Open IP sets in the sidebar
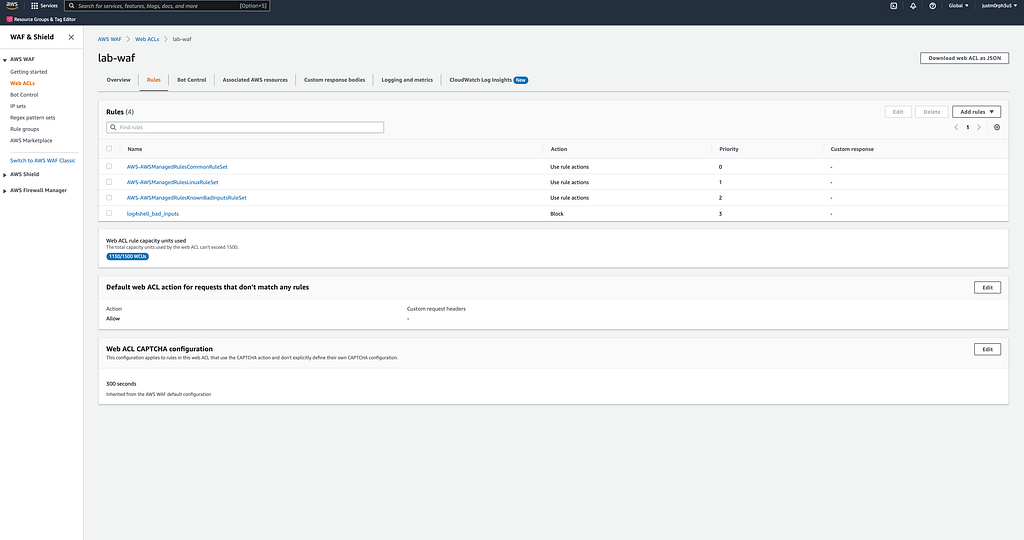Viewport: 1024px width, 540px height. point(18,106)
